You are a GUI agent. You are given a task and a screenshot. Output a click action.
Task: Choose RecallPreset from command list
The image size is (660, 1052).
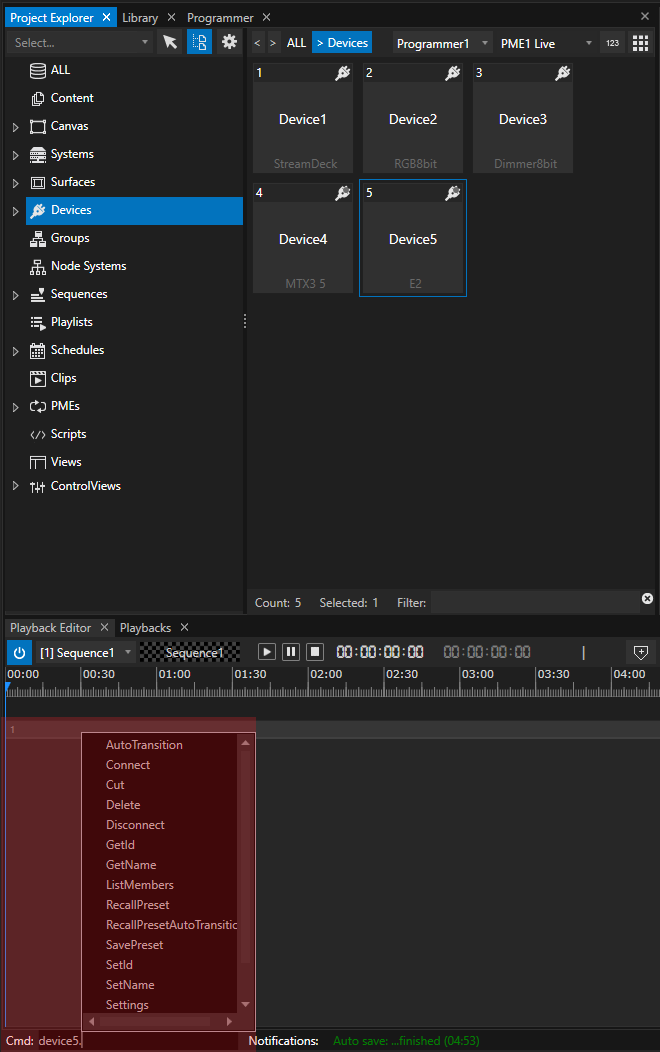click(138, 905)
